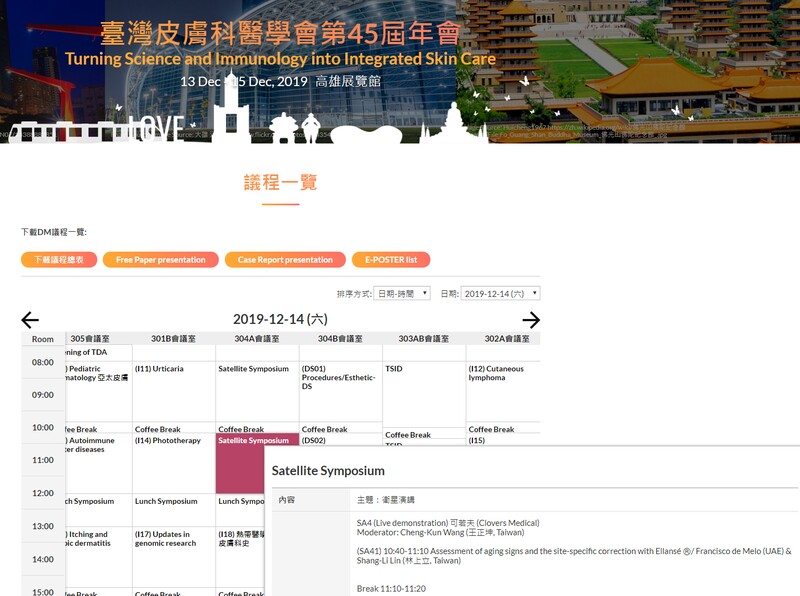
Task: Click the 303AB會議室 room header
Action: [423, 339]
